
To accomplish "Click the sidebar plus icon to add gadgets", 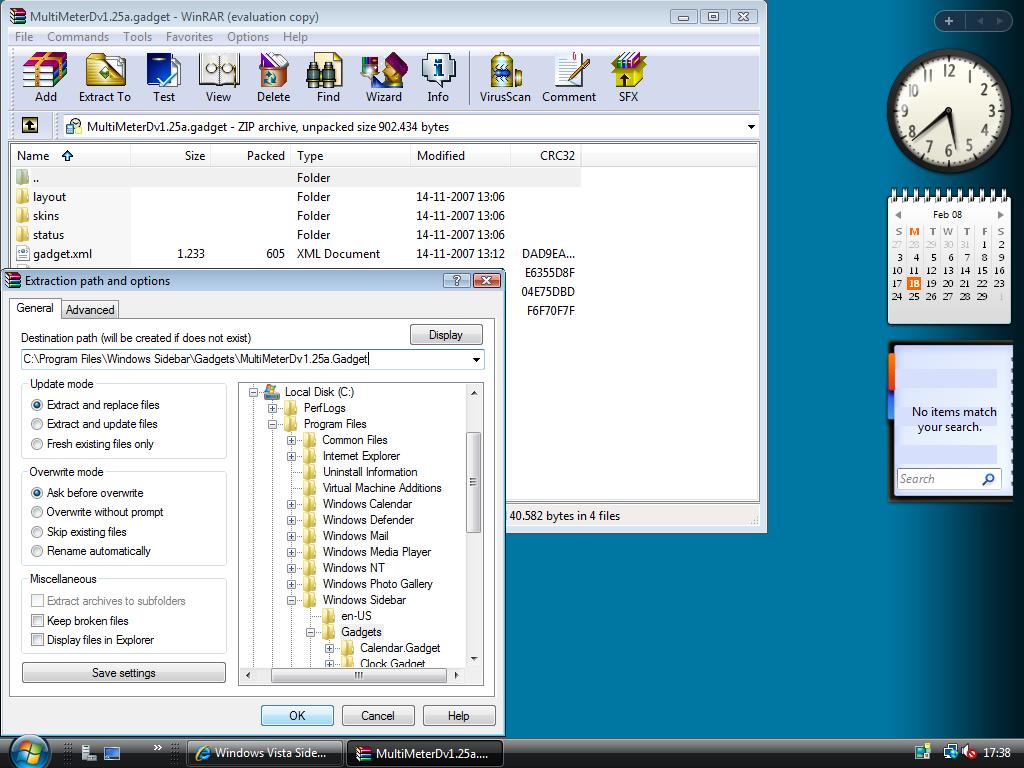I will point(949,21).
